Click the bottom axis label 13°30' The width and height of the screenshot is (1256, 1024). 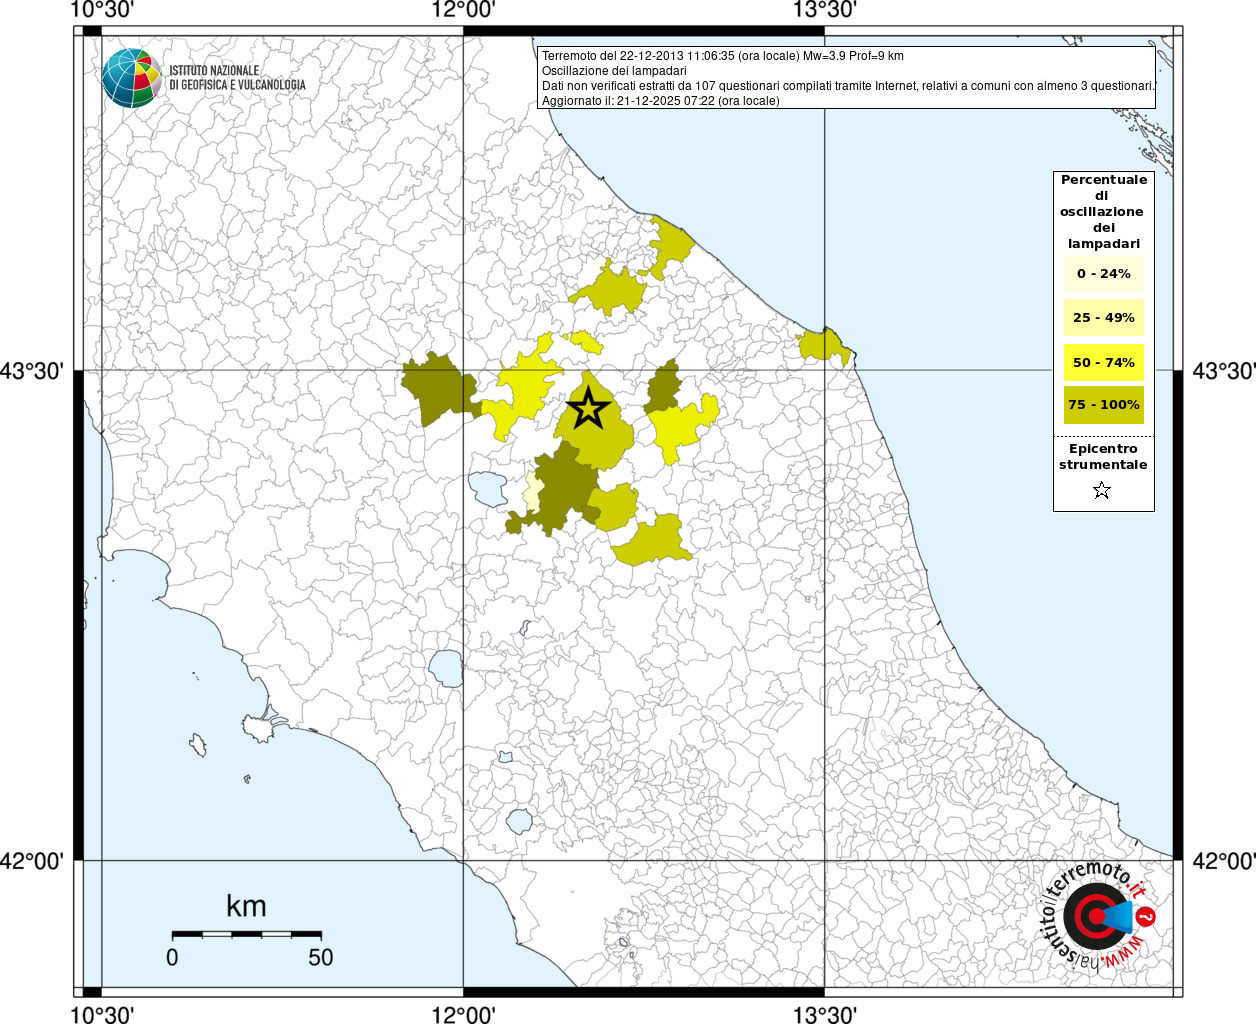click(824, 1014)
